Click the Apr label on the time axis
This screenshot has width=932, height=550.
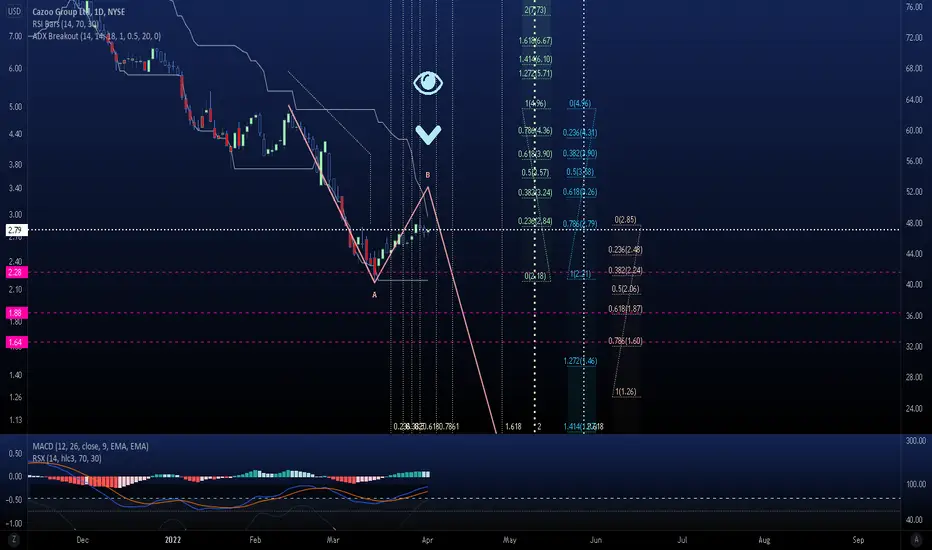(427, 540)
